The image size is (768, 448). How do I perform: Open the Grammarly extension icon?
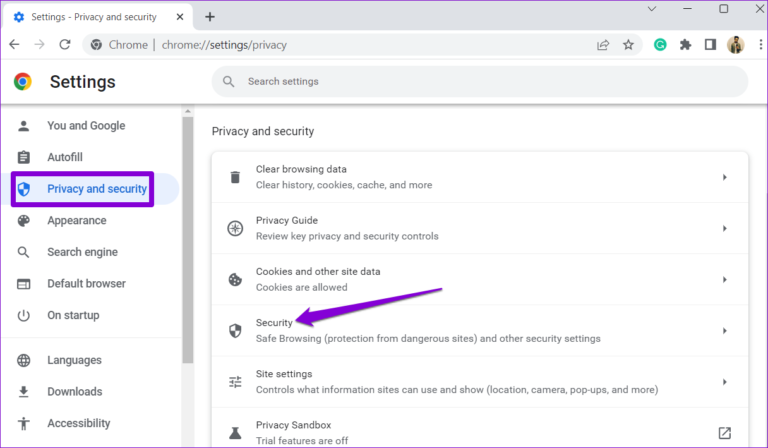pyautogui.click(x=660, y=45)
